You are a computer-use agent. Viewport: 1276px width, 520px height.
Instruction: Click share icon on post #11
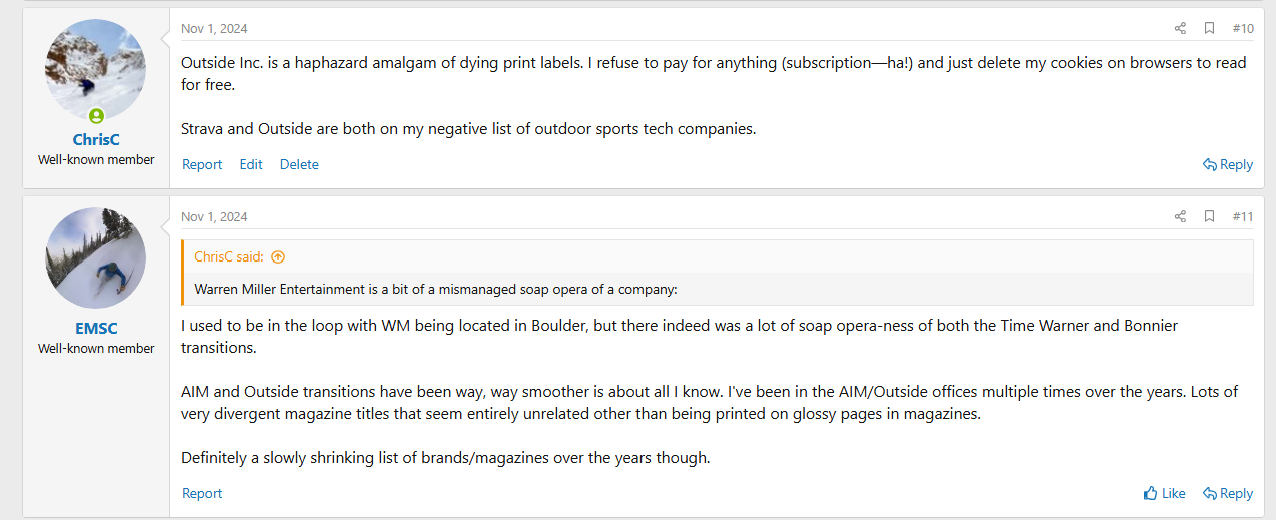tap(1180, 216)
